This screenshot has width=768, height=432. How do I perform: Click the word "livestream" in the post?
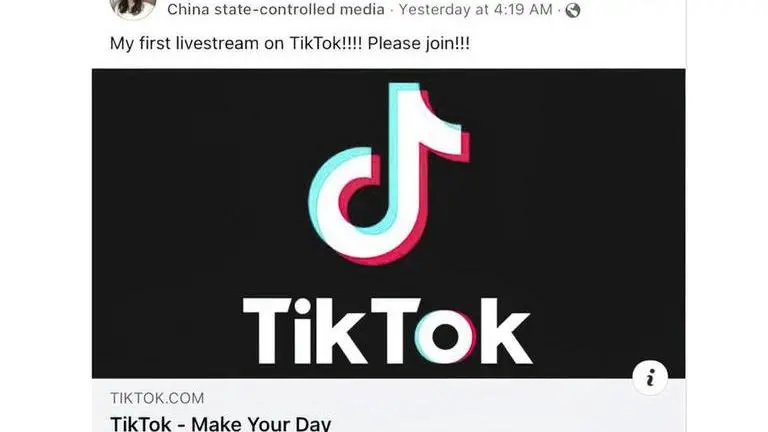coord(218,43)
